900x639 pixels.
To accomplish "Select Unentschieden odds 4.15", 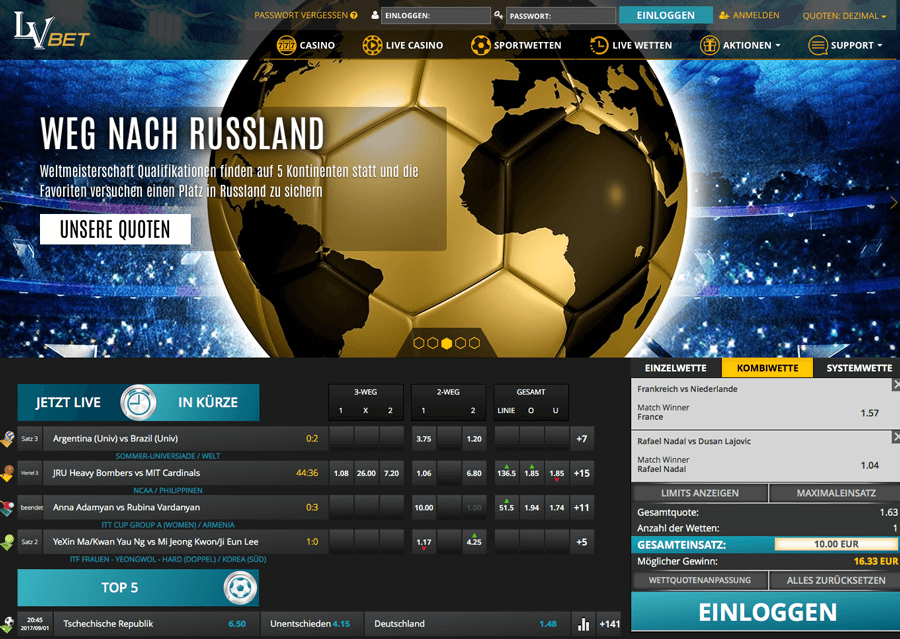I will click(341, 623).
